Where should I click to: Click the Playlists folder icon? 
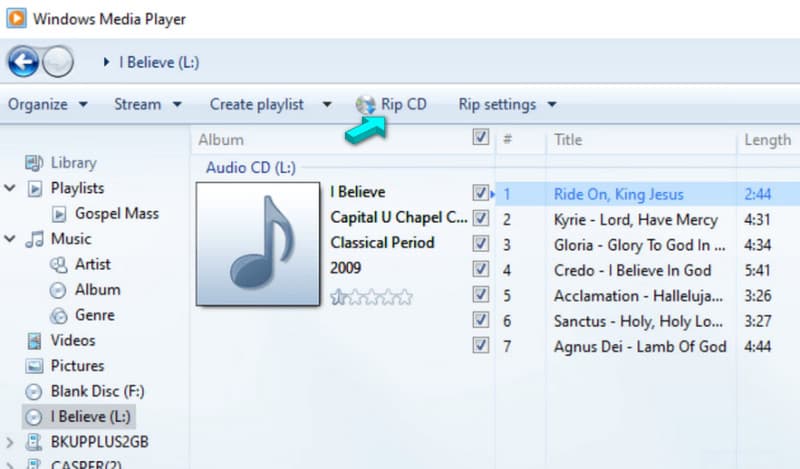coord(35,188)
